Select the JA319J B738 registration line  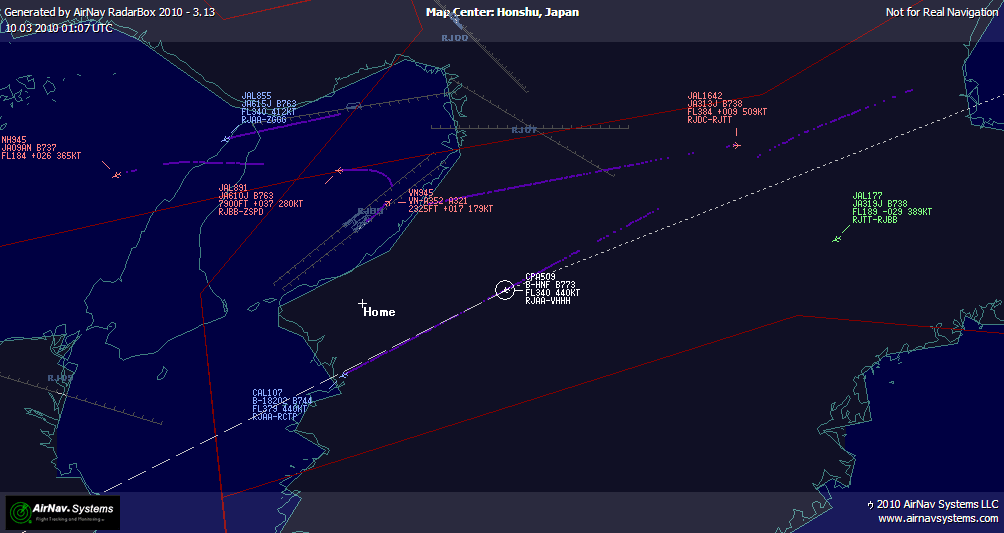(x=880, y=204)
